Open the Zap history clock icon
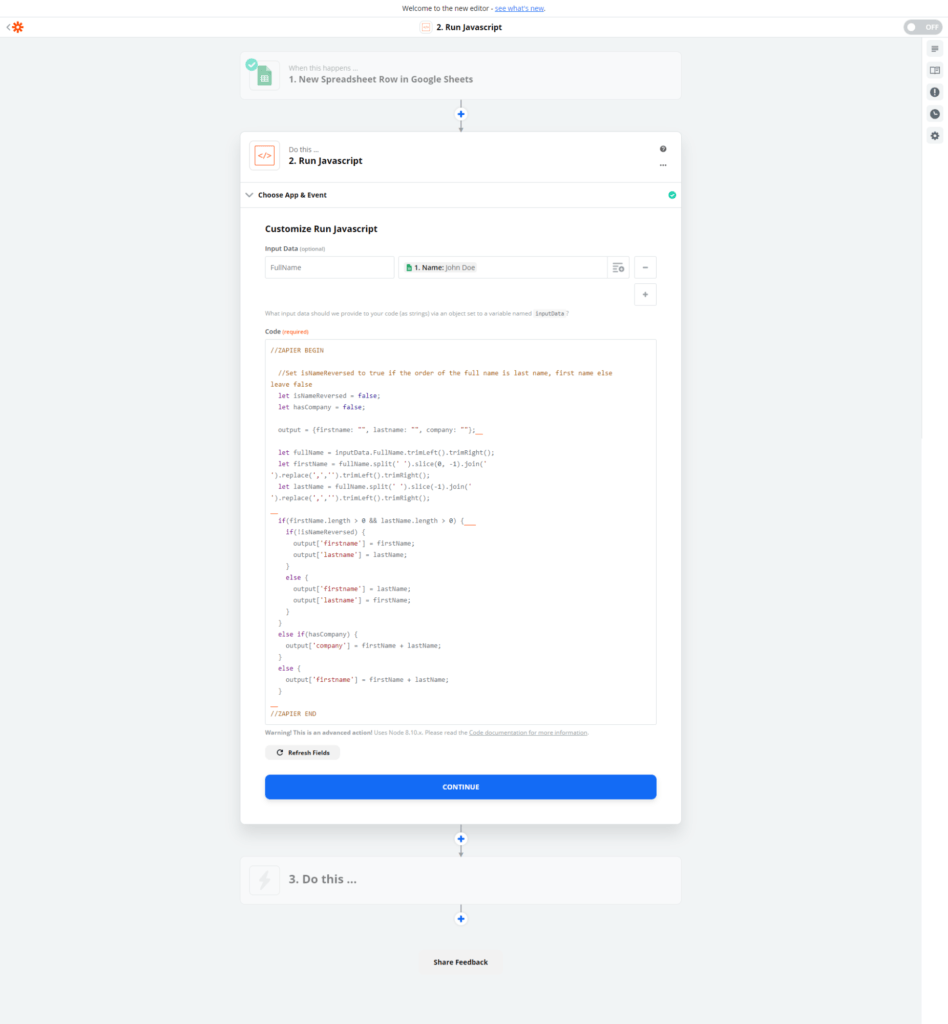 935,114
